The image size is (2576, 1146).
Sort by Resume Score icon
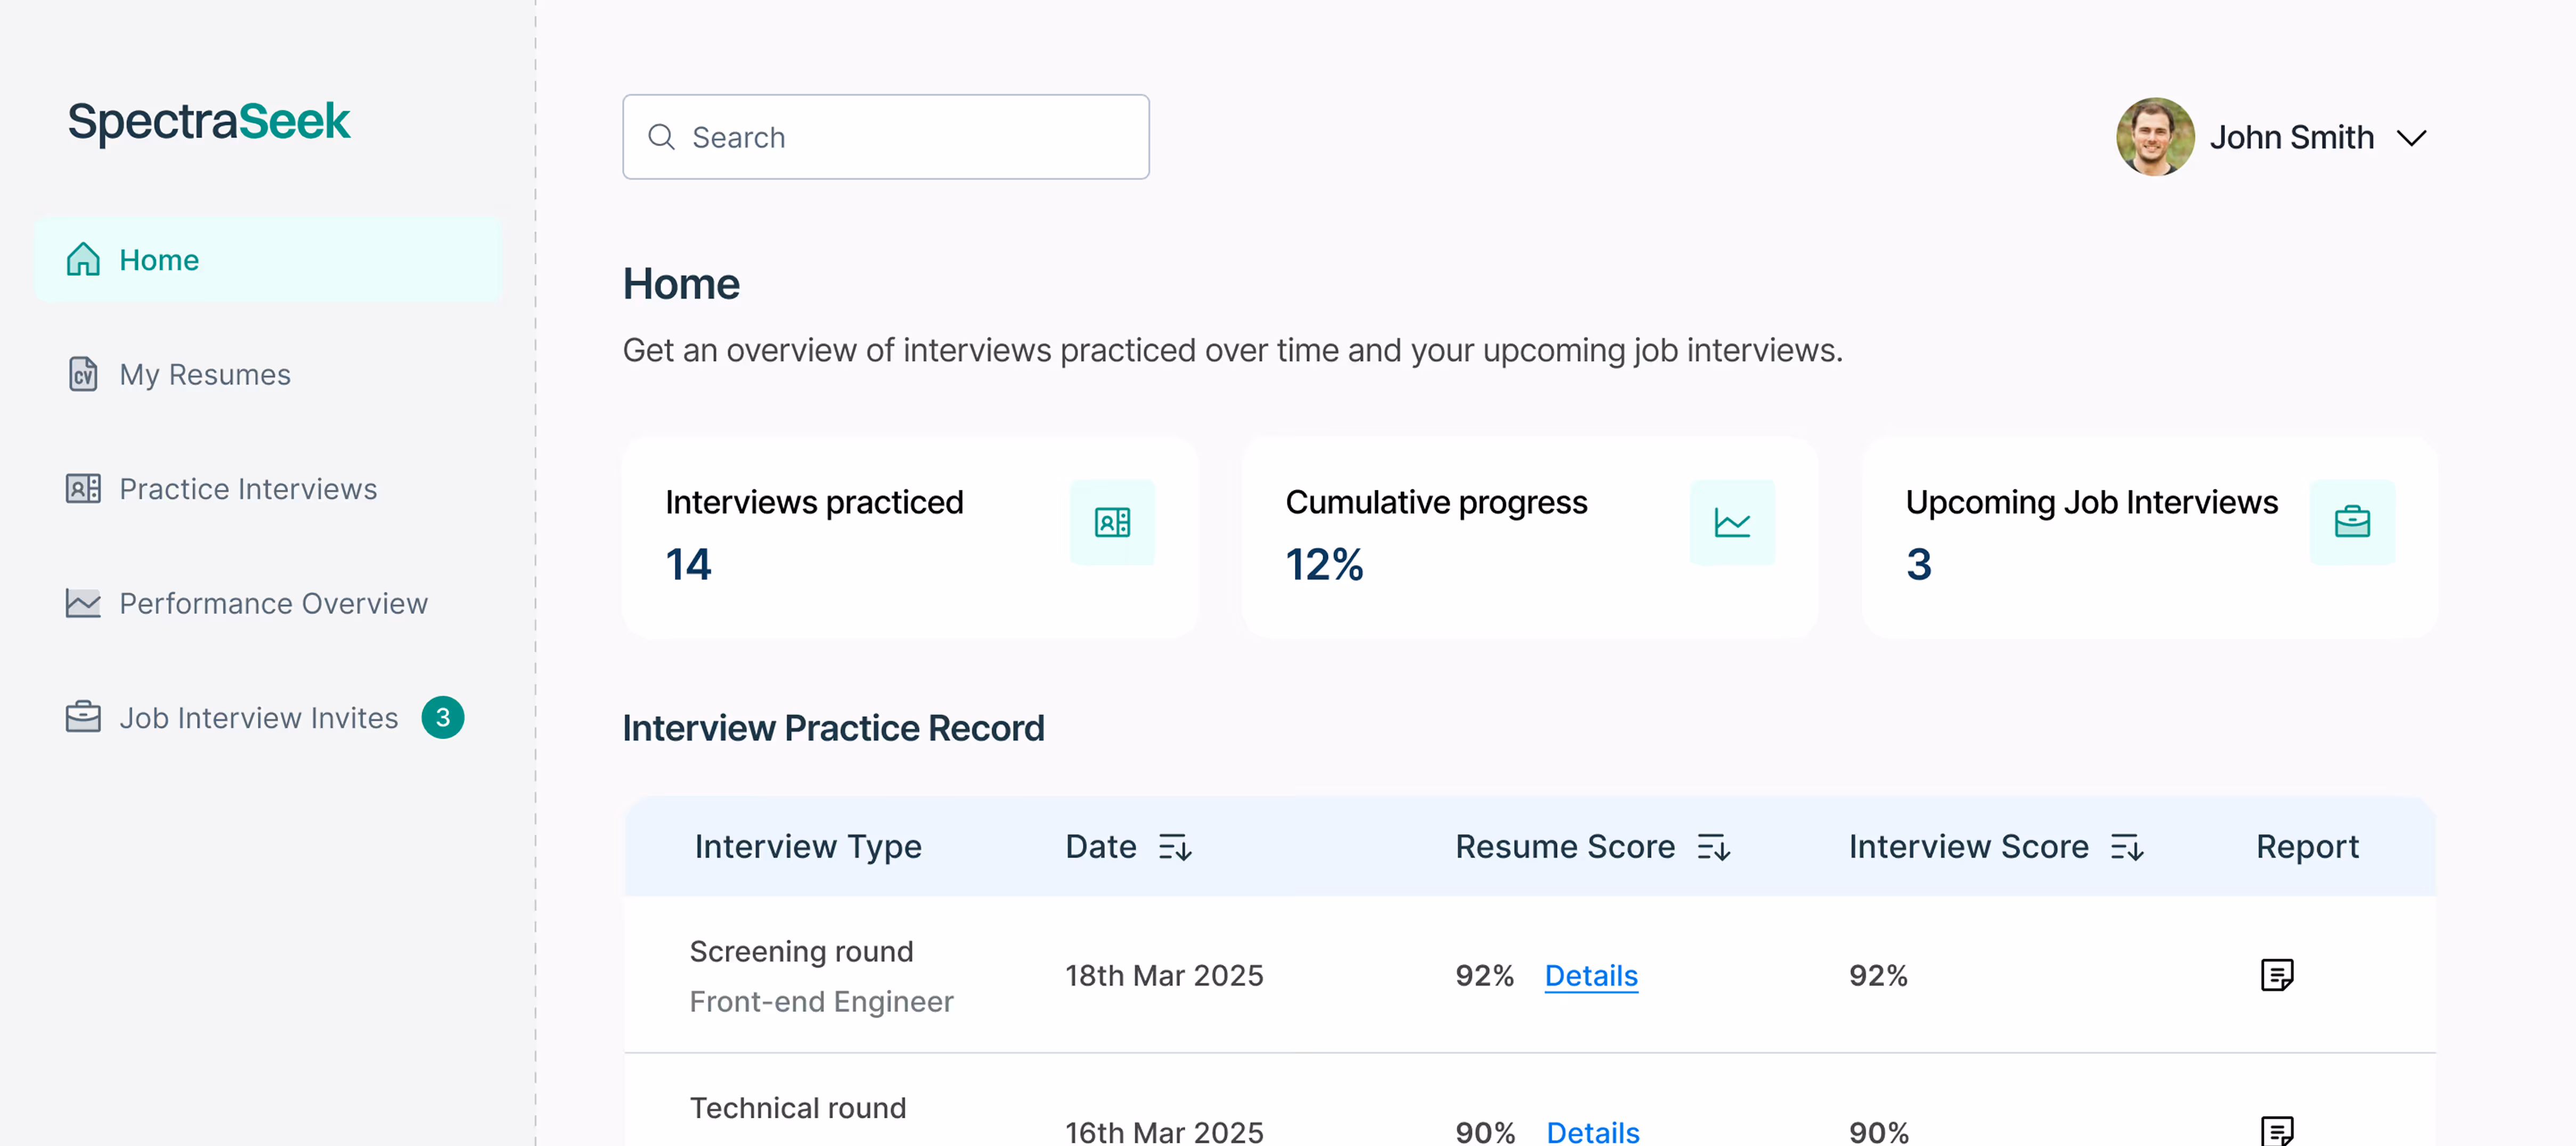click(x=1714, y=847)
